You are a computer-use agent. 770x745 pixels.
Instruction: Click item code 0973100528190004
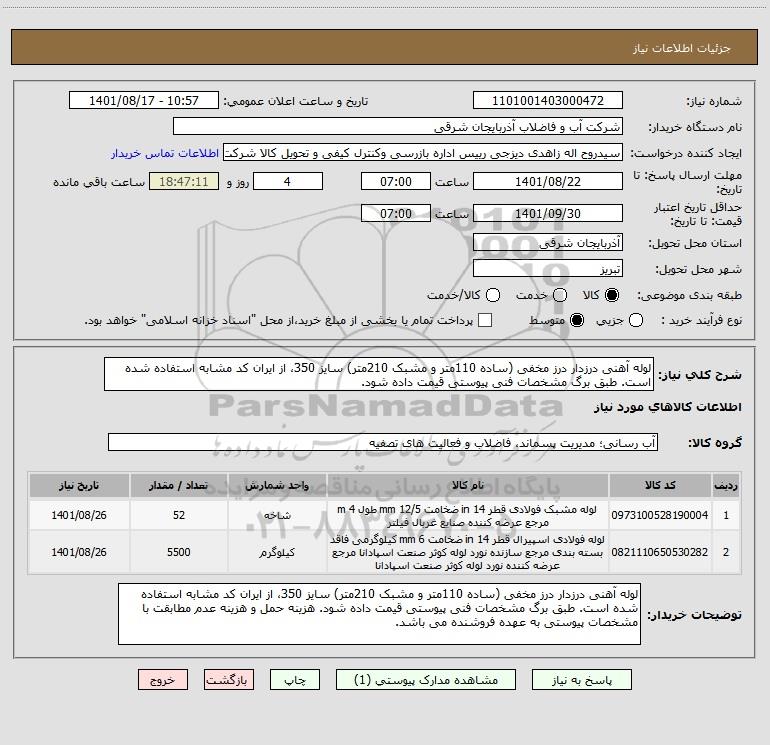(x=660, y=515)
